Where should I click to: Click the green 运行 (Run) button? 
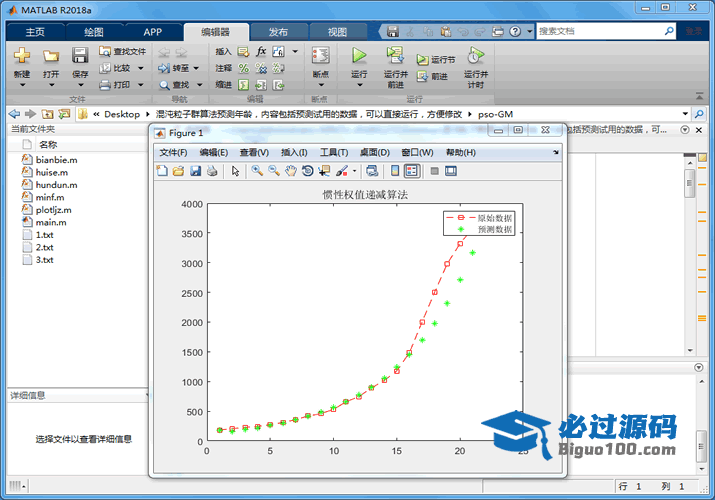(x=359, y=56)
